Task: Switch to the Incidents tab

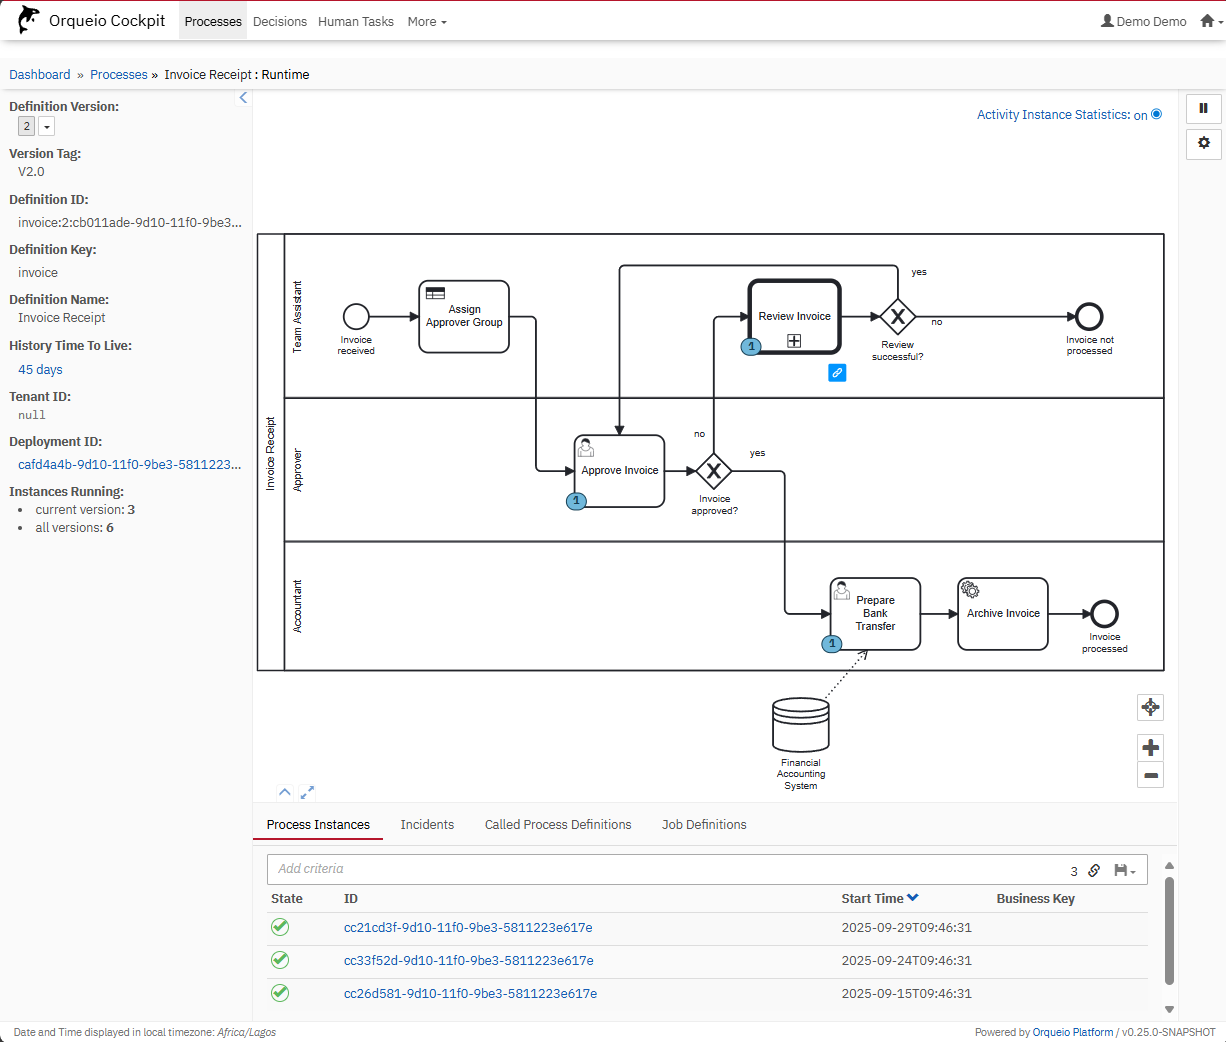Action: click(x=427, y=825)
